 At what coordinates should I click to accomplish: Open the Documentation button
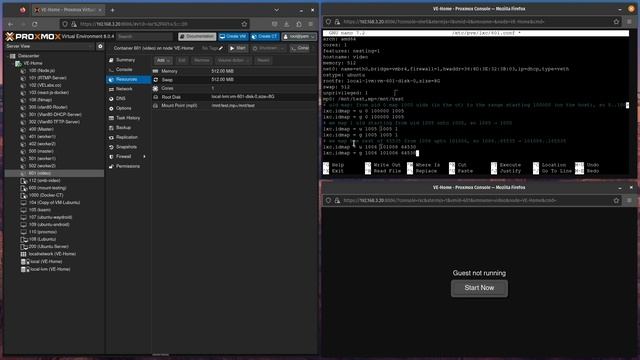(197, 36)
